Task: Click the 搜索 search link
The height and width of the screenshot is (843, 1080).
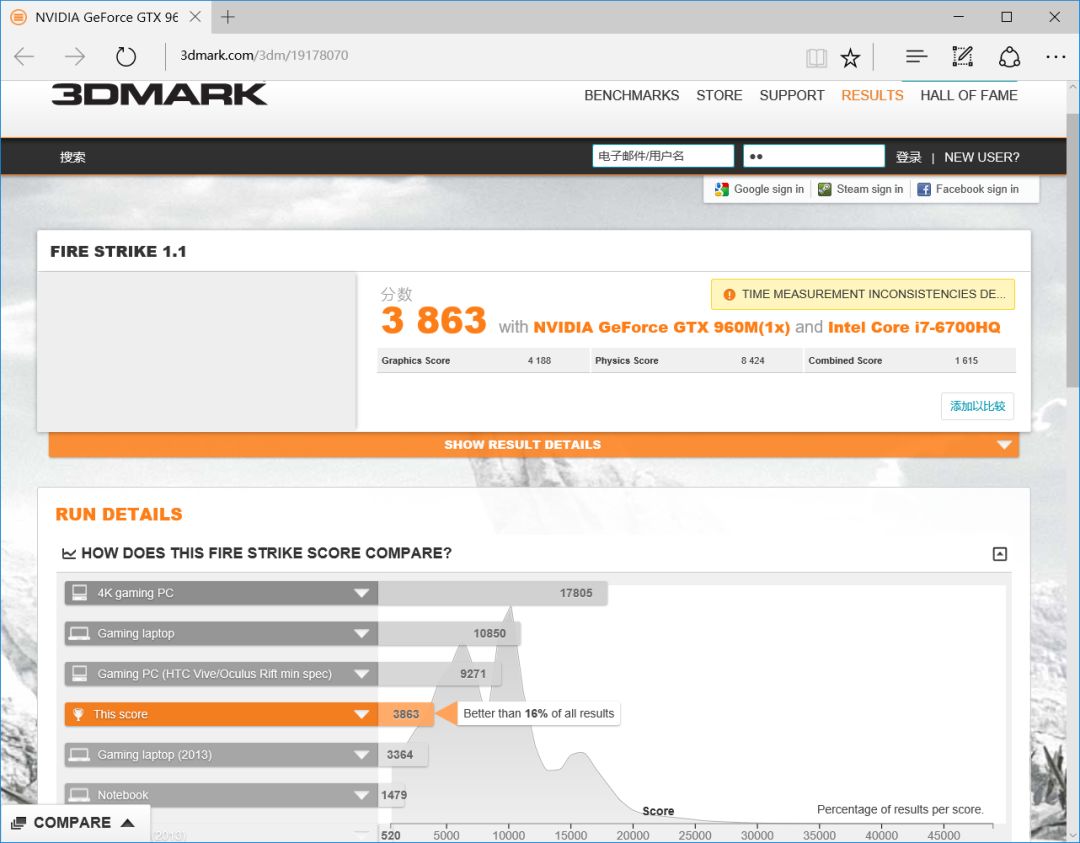Action: (72, 157)
